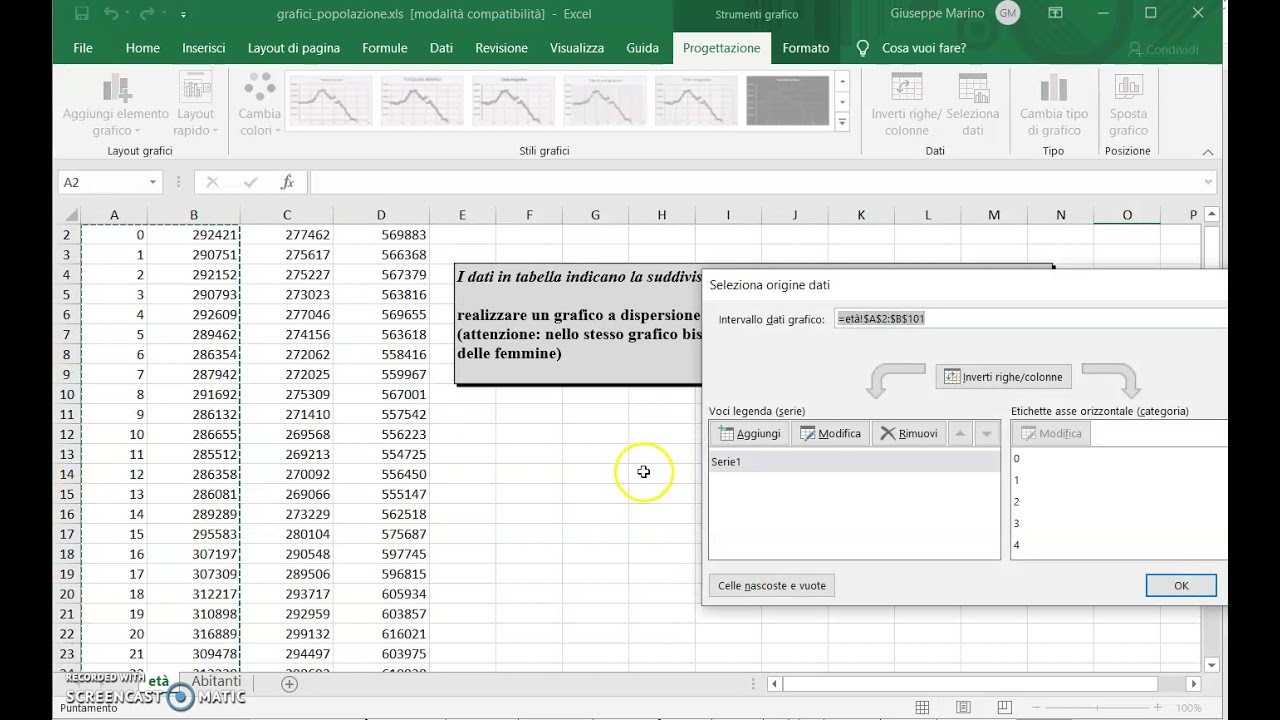Image resolution: width=1280 pixels, height=720 pixels.
Task: Select column B header
Action: pyautogui.click(x=194, y=215)
